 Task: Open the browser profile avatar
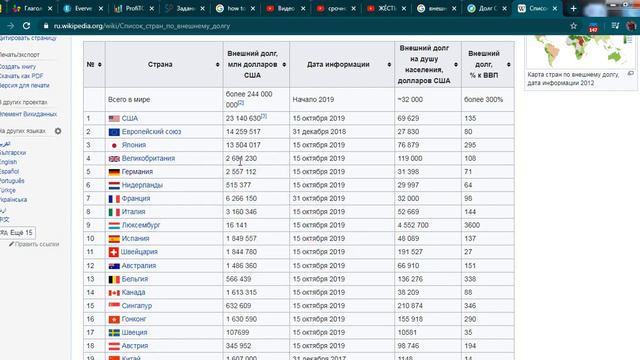(632, 26)
